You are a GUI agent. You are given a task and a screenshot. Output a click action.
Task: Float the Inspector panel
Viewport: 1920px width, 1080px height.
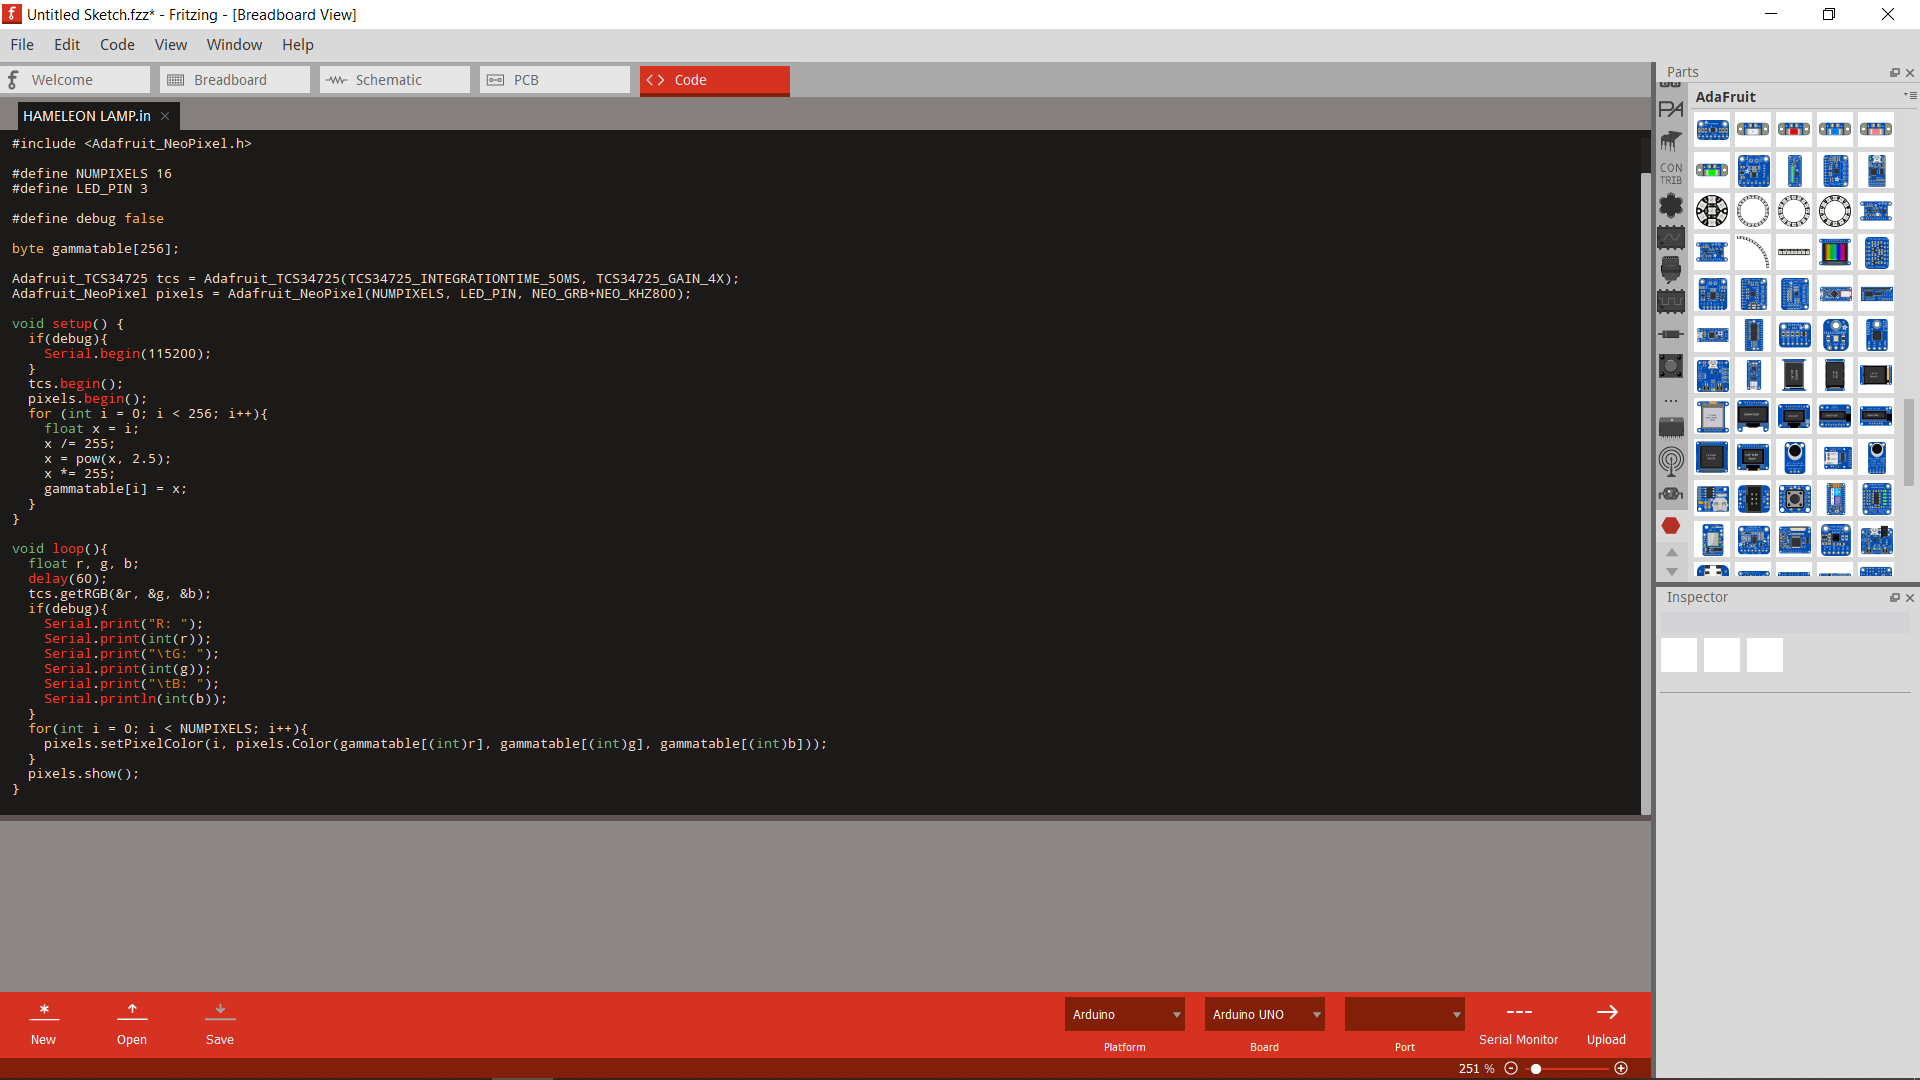tap(1894, 598)
